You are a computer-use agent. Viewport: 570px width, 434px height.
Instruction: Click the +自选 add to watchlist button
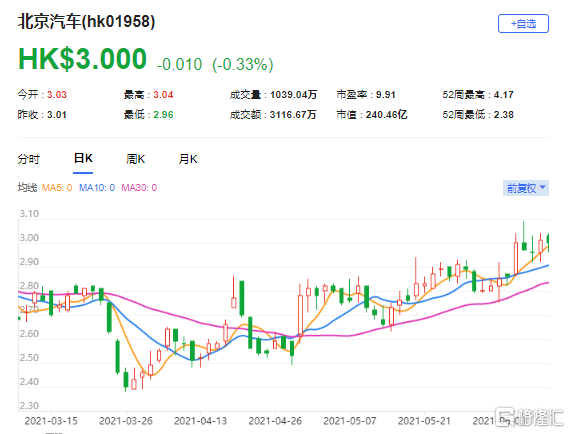523,24
